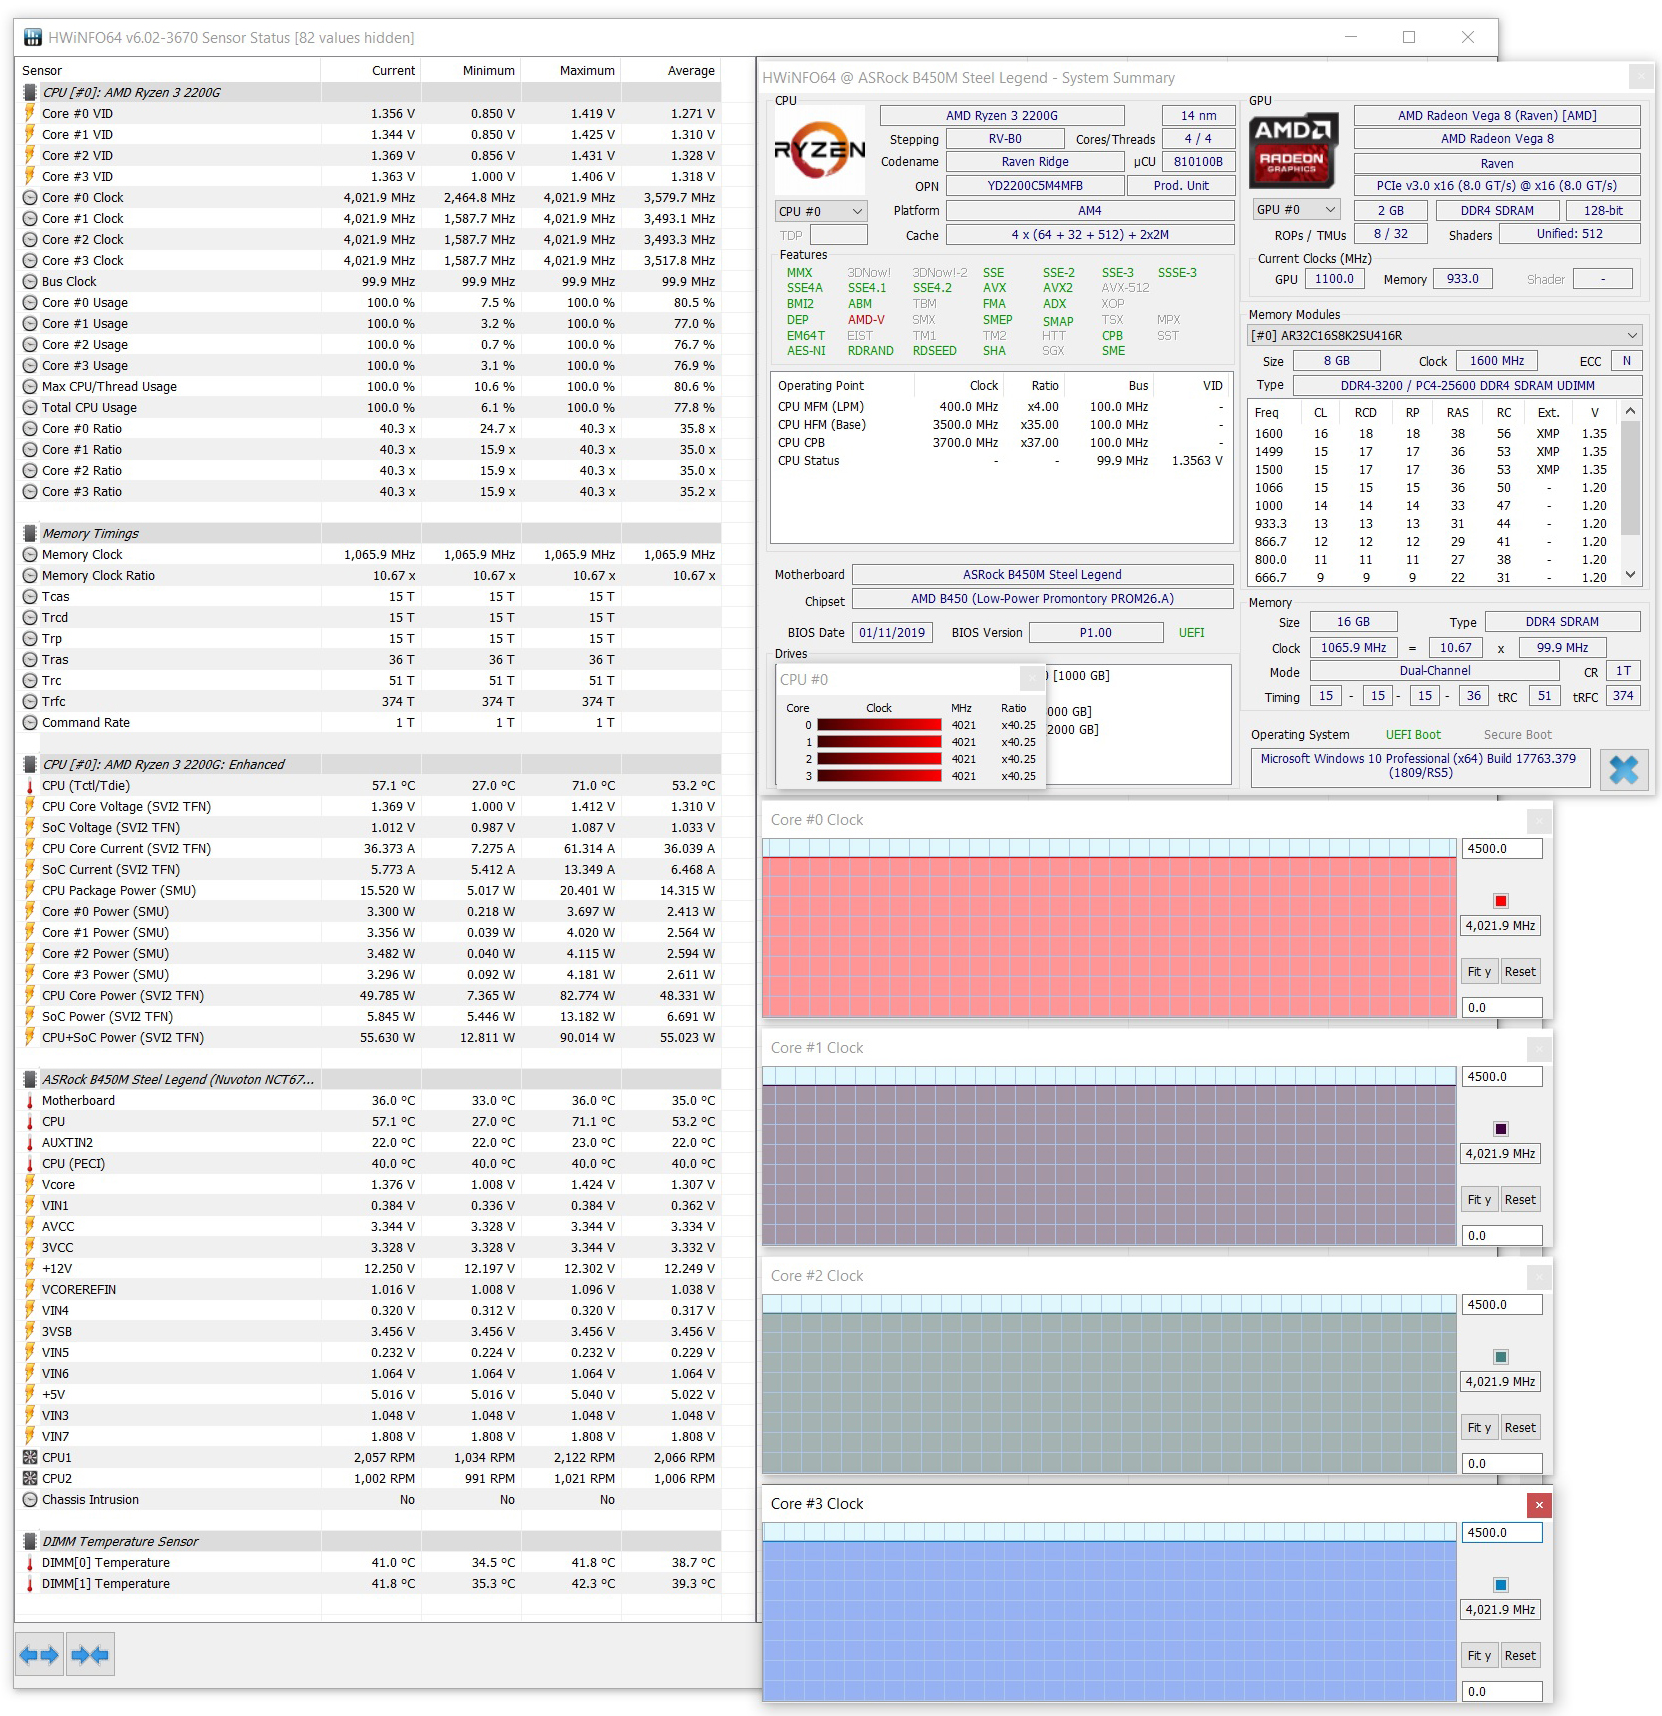The height and width of the screenshot is (1716, 1662).
Task: Click the ASRock B450M Steel Legend motherboard field
Action: 1042,574
